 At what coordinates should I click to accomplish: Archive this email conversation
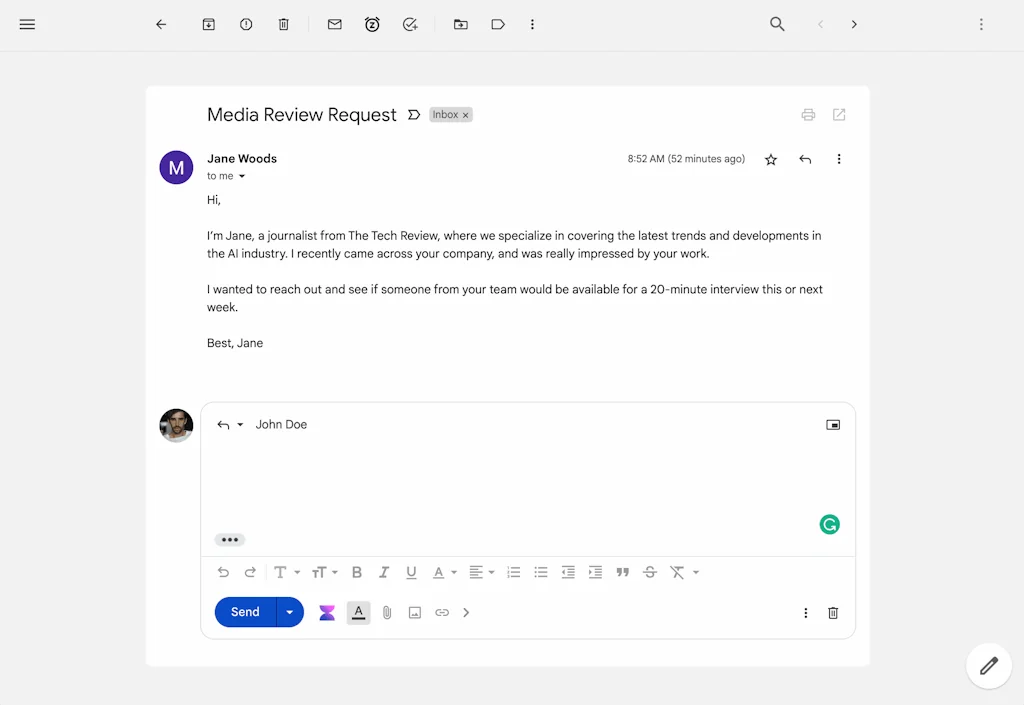pos(208,24)
